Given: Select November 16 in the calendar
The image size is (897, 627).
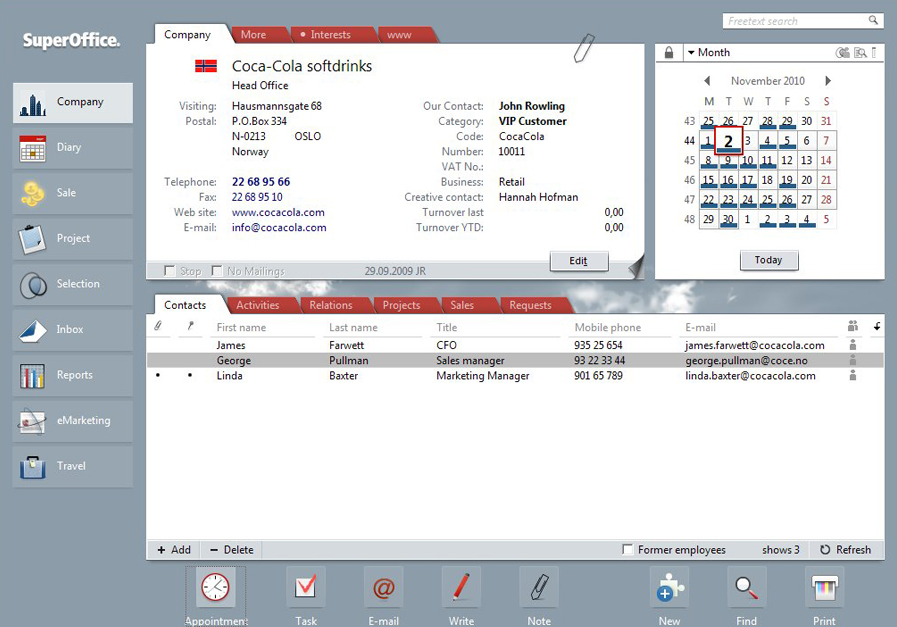Looking at the screenshot, I should click(x=728, y=180).
